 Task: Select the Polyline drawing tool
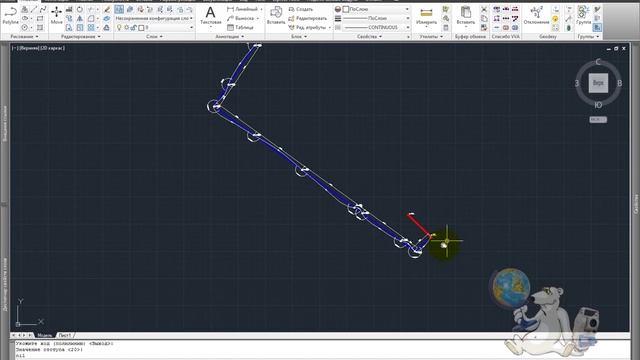point(10,16)
